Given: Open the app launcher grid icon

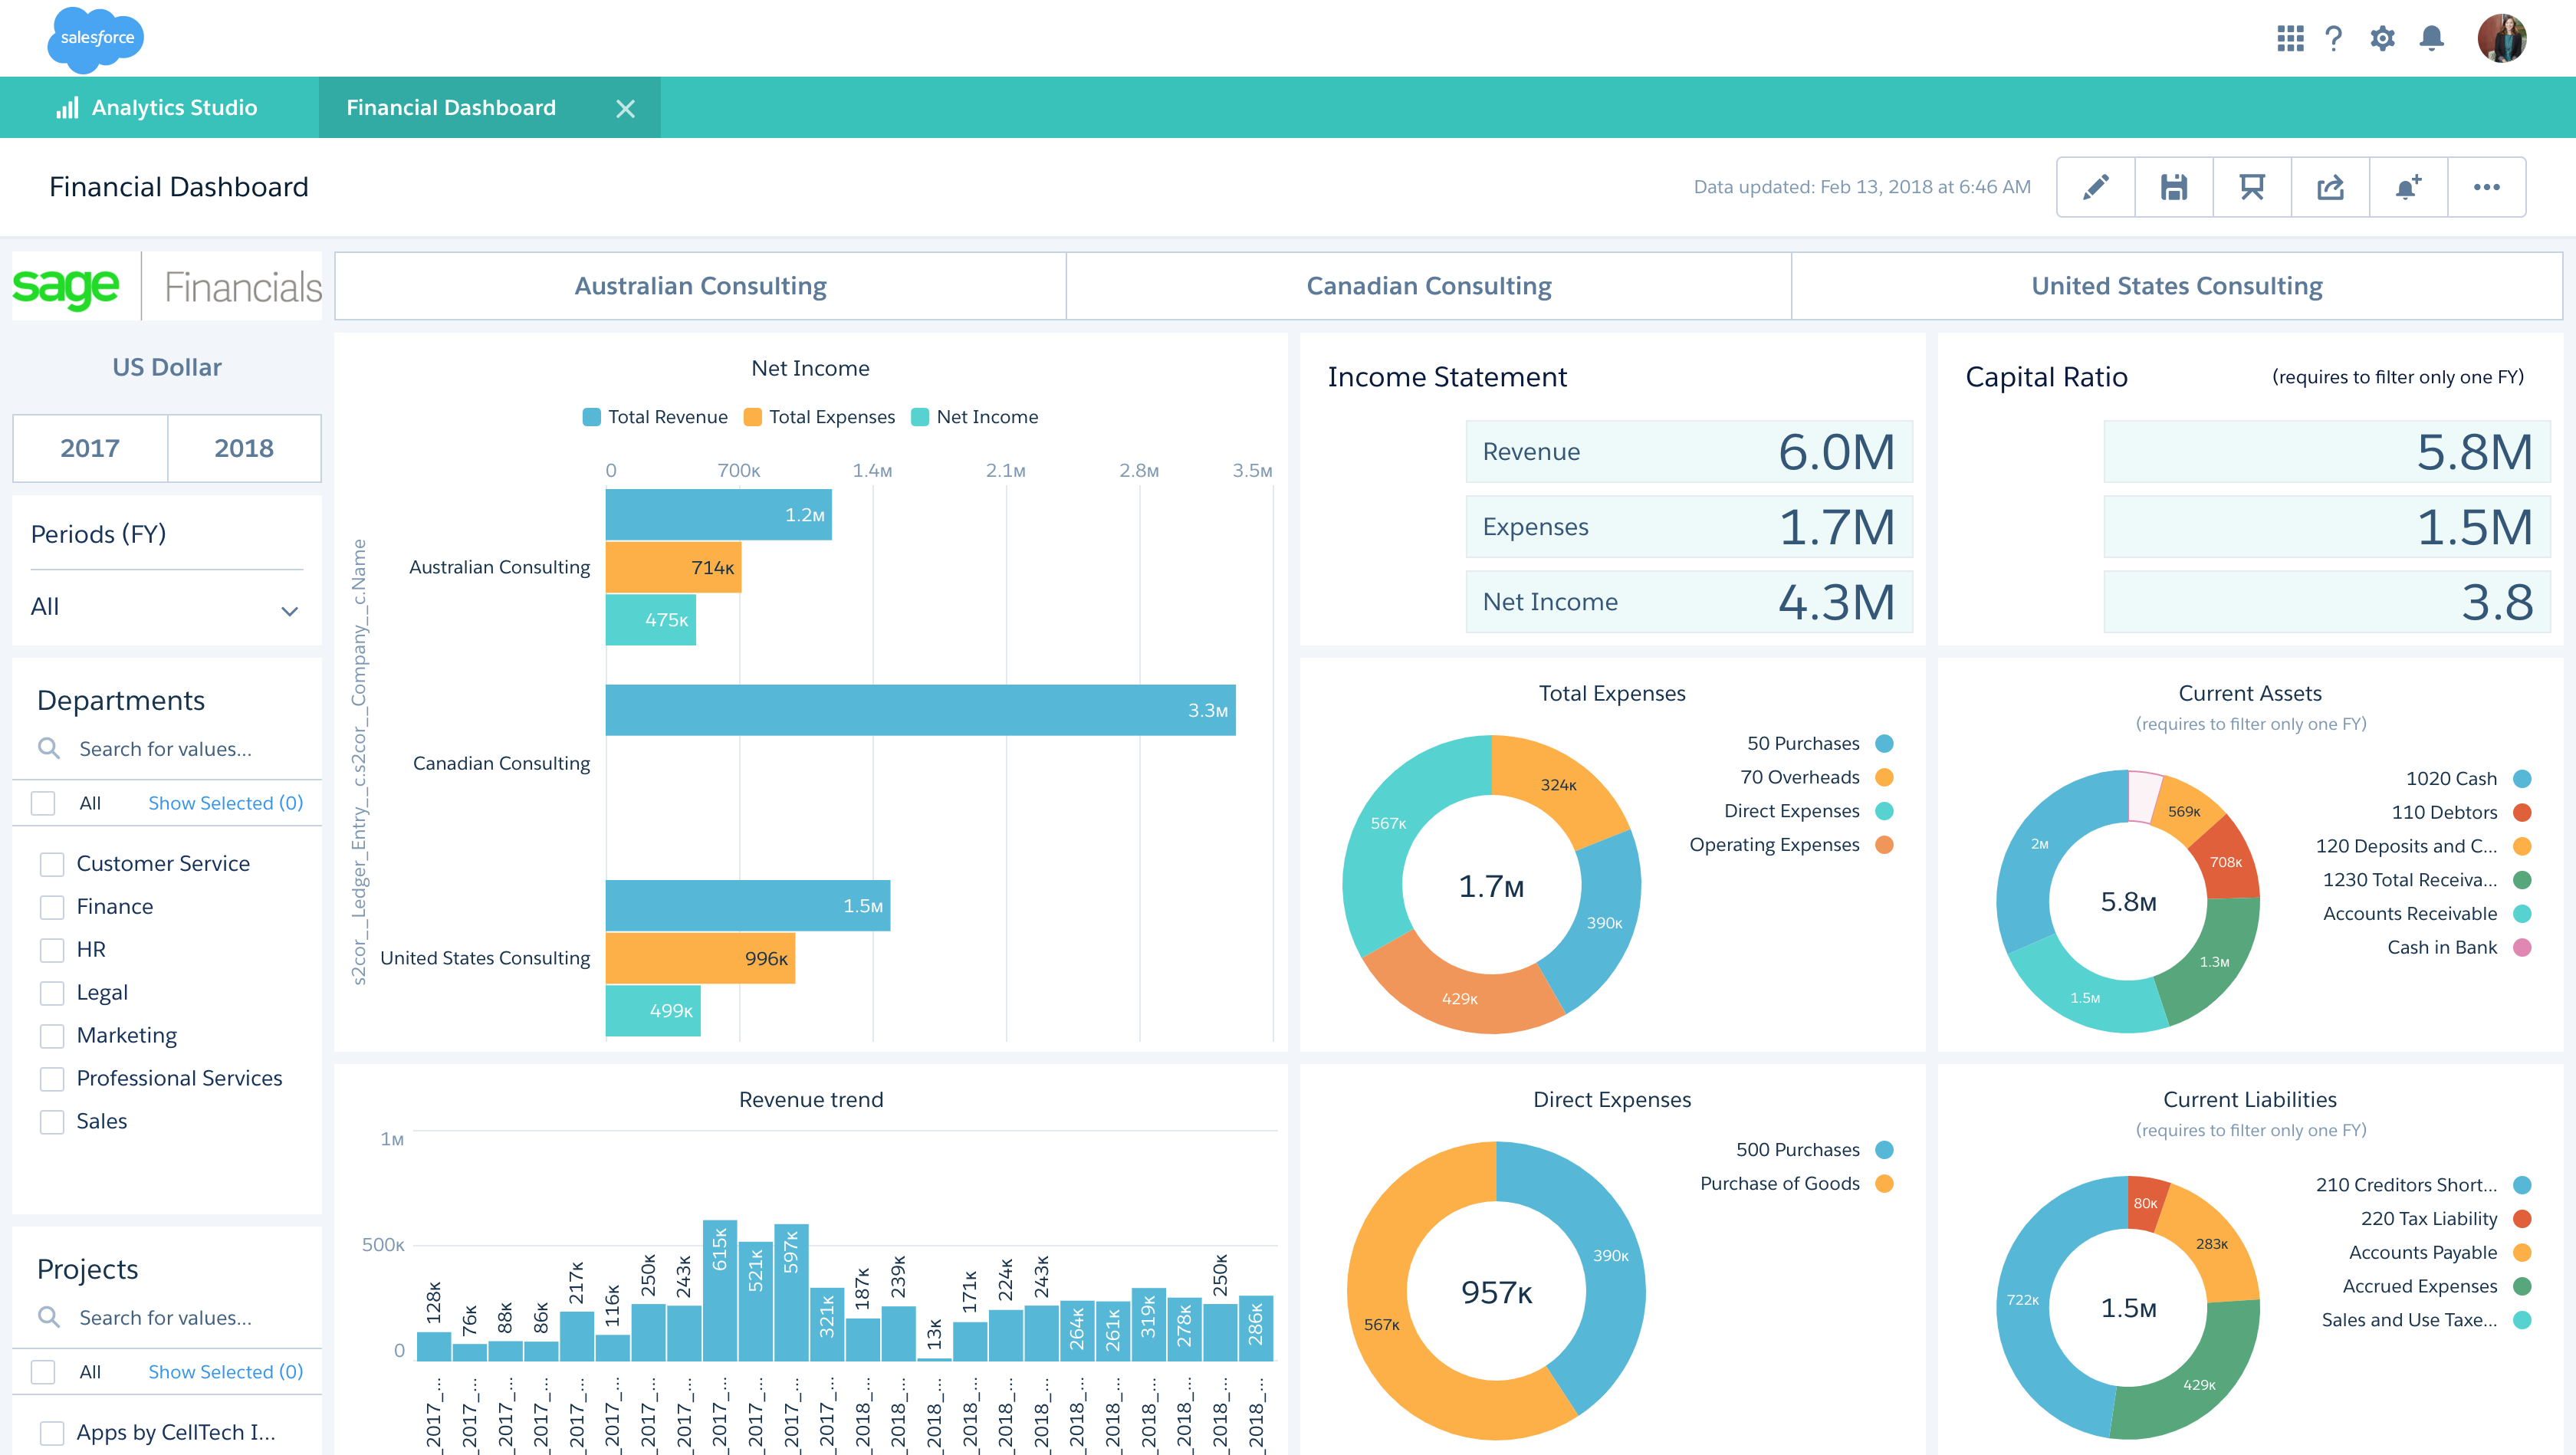Looking at the screenshot, I should pos(2290,39).
